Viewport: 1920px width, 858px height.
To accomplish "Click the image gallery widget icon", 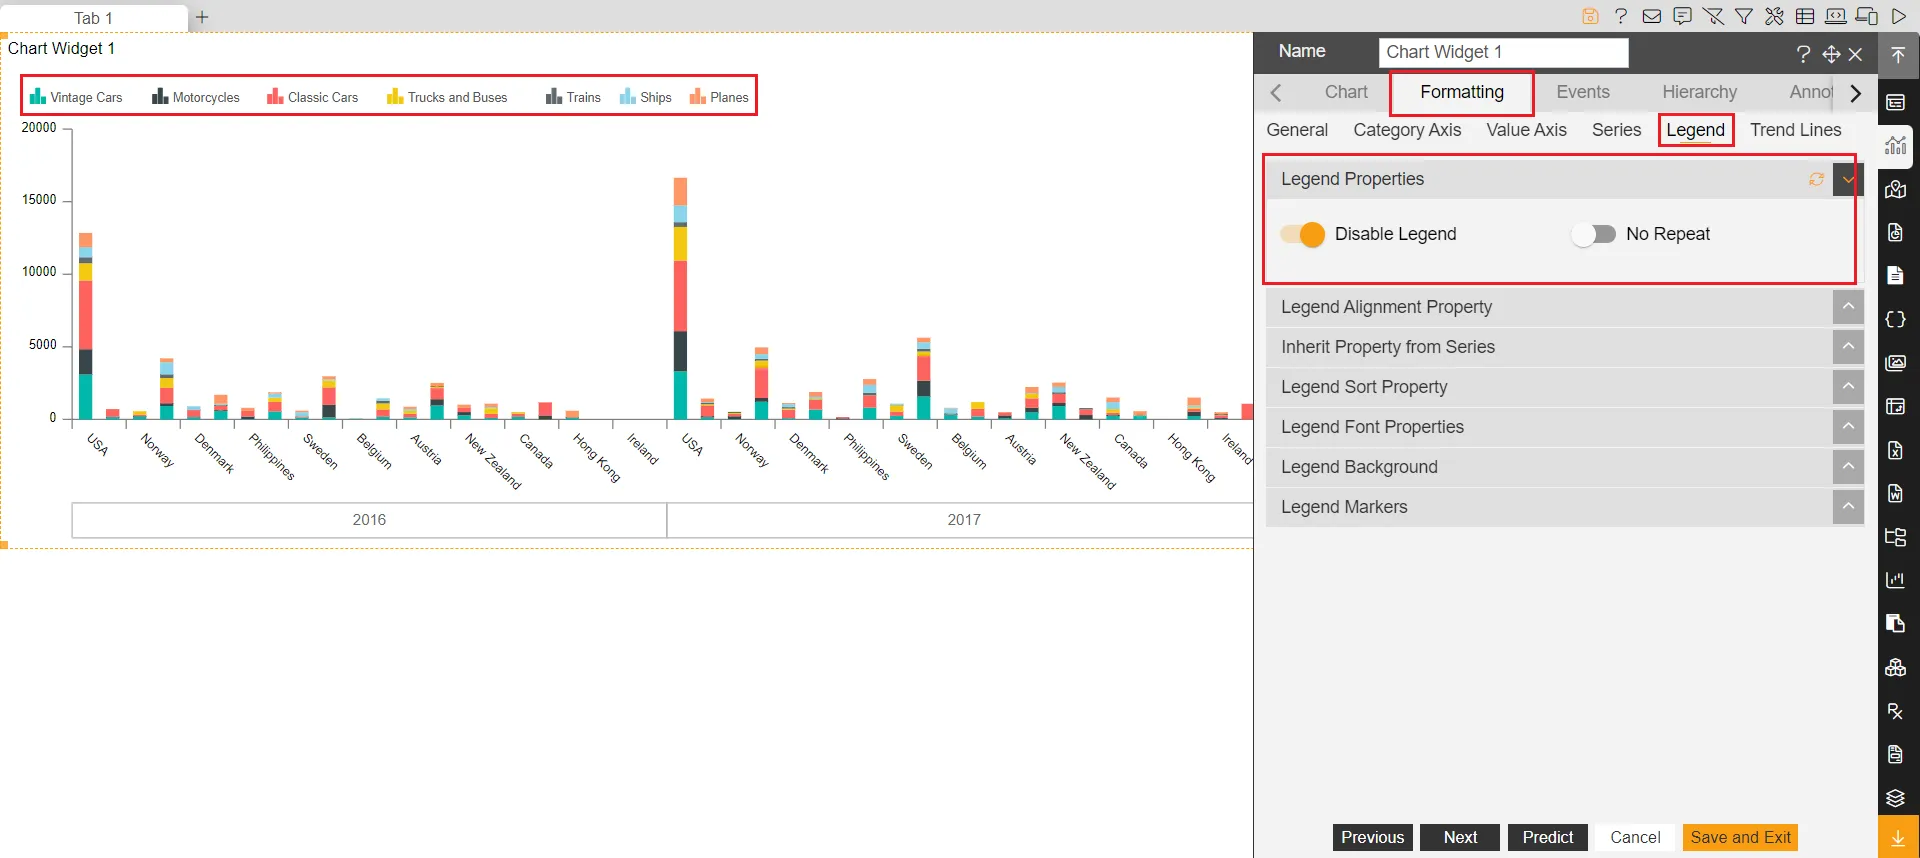I will 1896,362.
